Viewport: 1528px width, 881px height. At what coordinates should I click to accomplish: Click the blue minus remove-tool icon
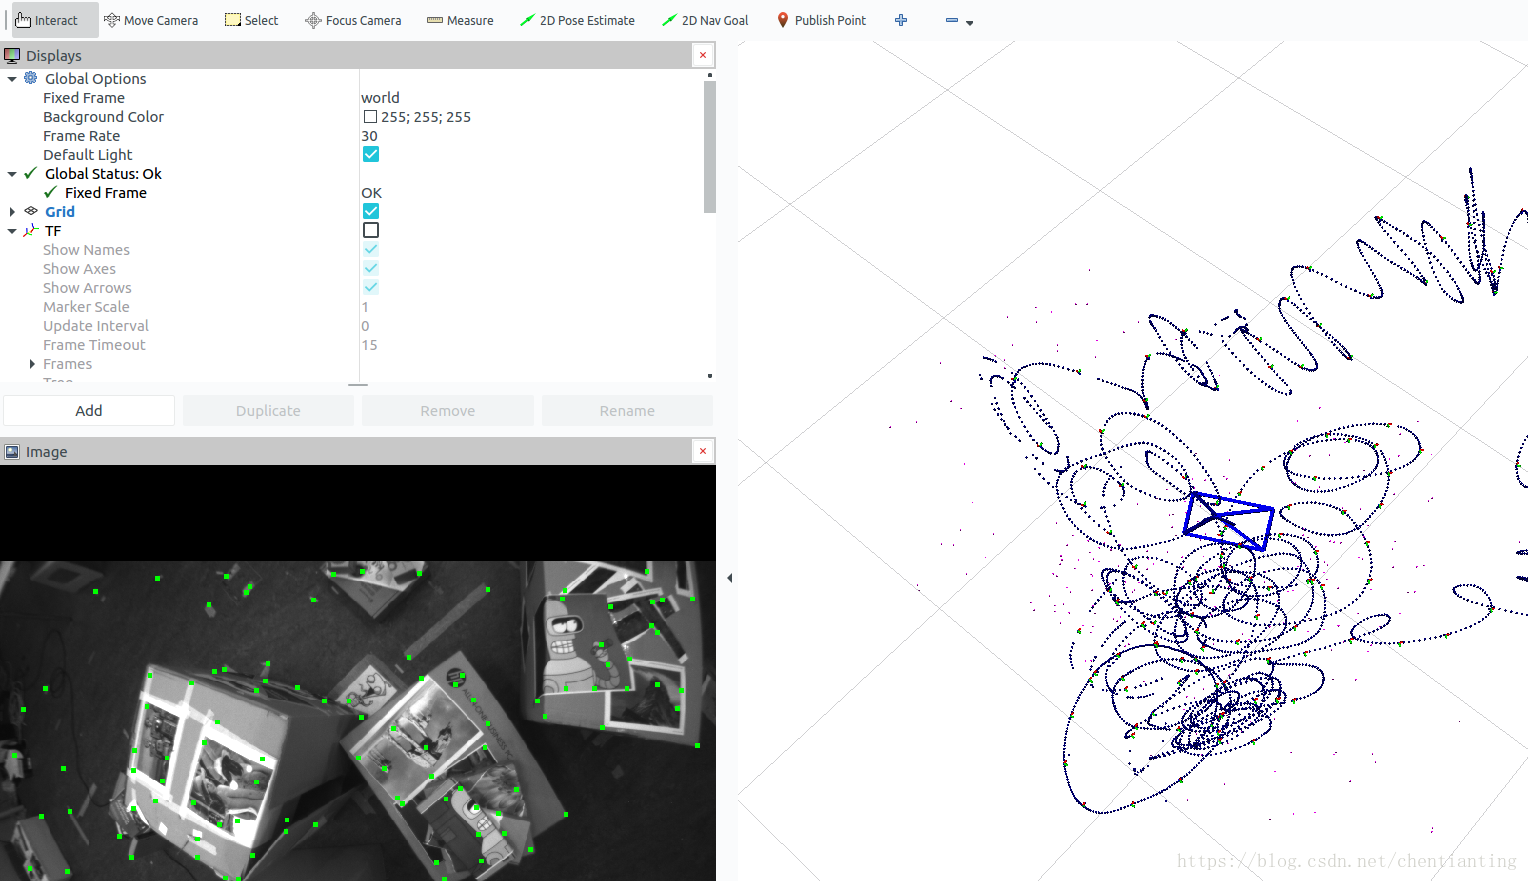[x=952, y=20]
